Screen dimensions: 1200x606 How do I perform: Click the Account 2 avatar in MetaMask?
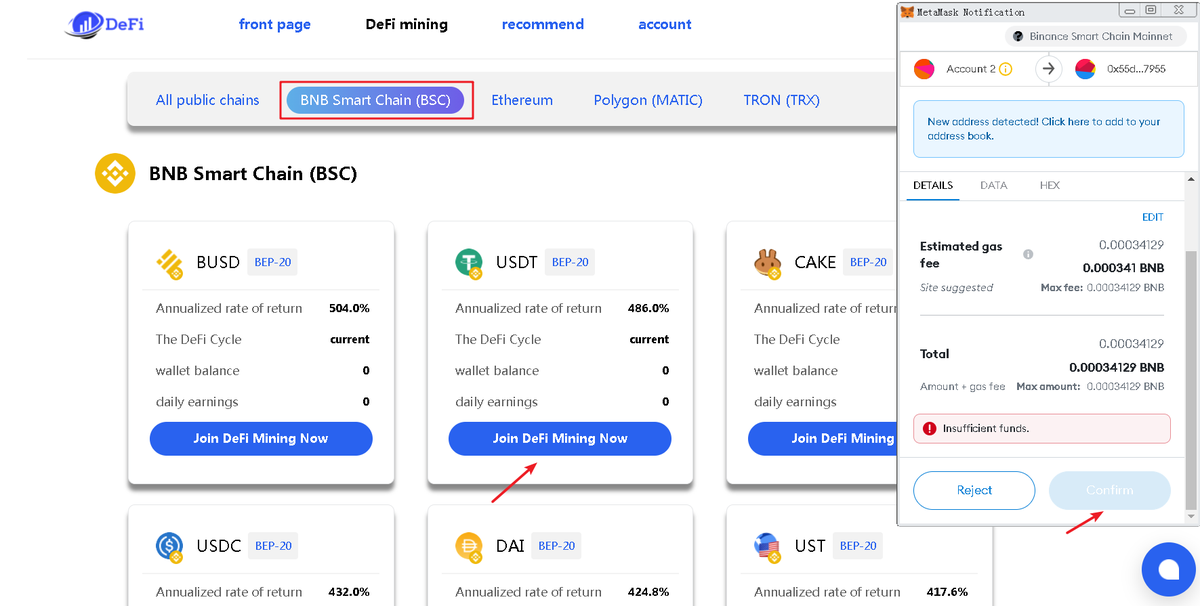[925, 69]
